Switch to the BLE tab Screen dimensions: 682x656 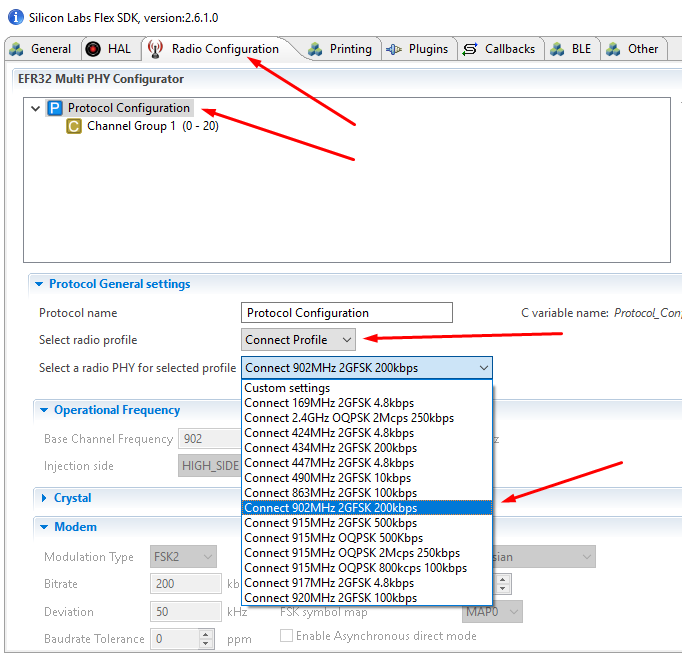[x=573, y=49]
